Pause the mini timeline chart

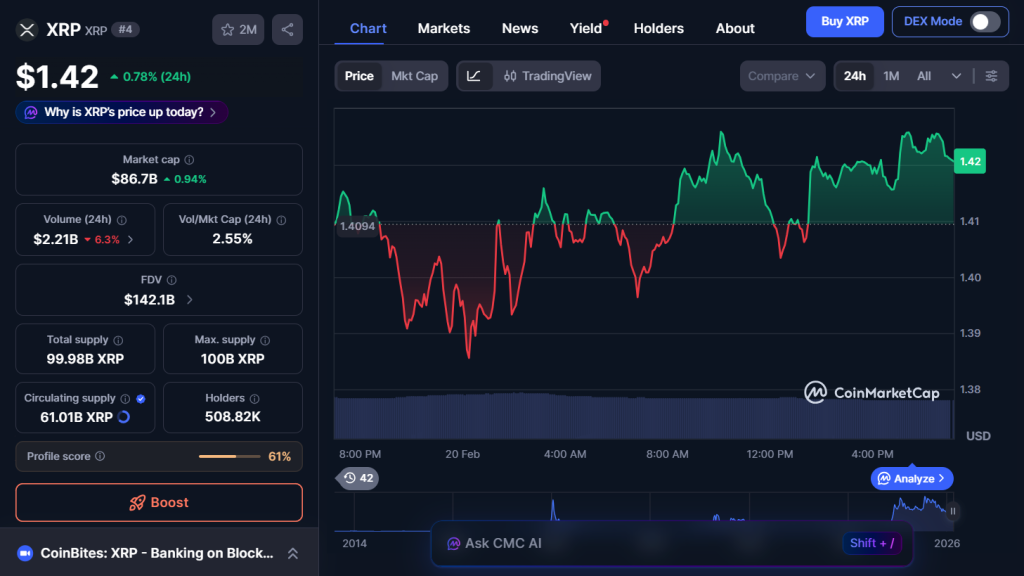pos(953,511)
